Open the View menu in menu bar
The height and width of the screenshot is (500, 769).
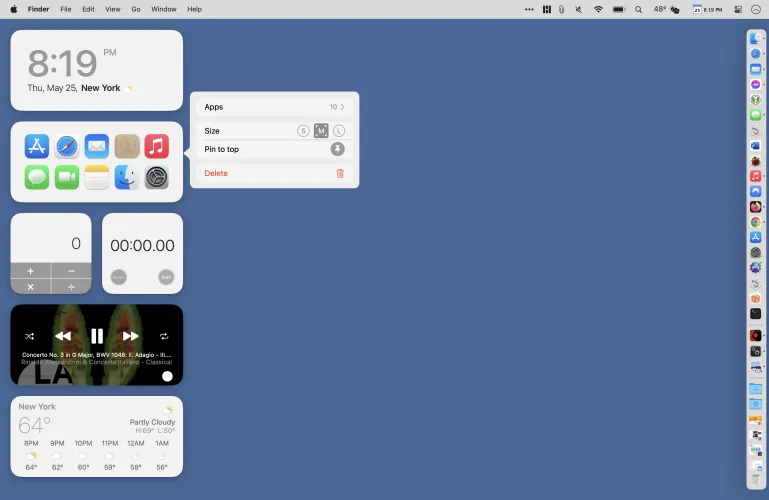pos(112,9)
